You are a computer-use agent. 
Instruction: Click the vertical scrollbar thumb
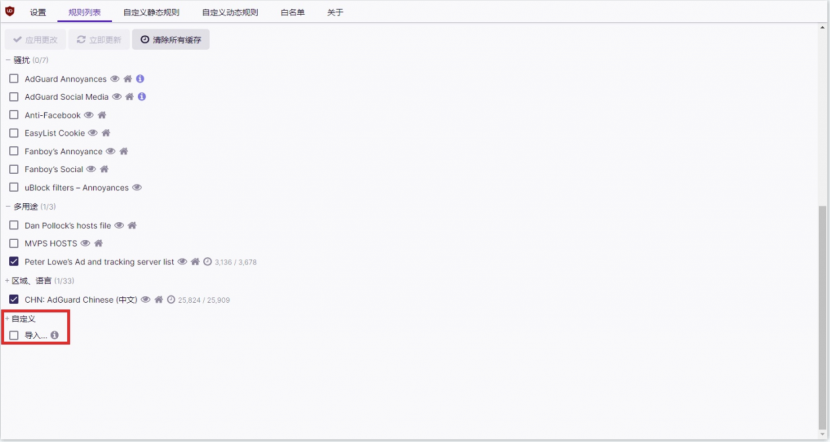pyautogui.click(x=822, y=318)
